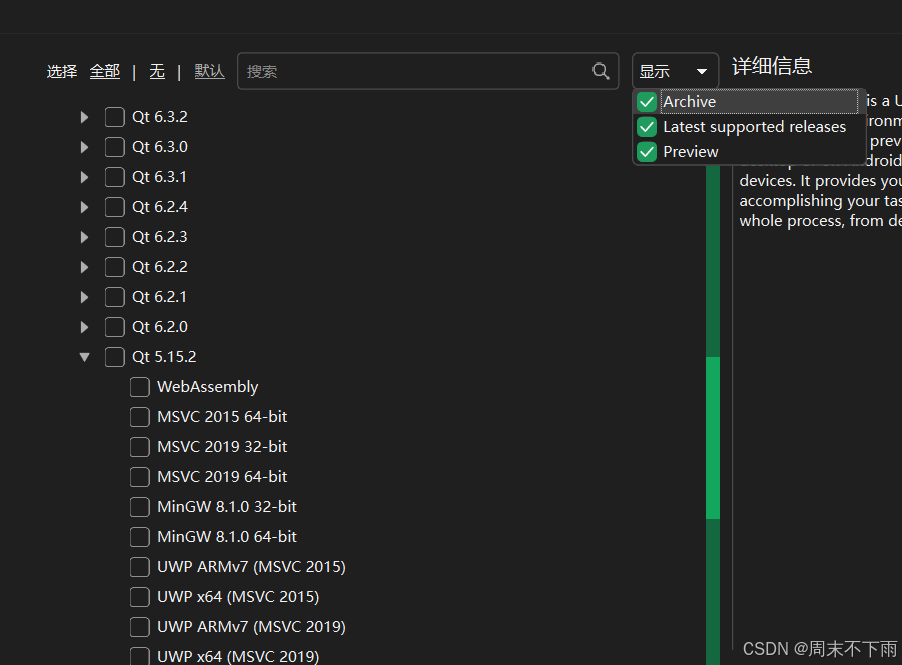Check the MSVC 2019 64-bit box
The height and width of the screenshot is (665, 902).
(x=140, y=476)
